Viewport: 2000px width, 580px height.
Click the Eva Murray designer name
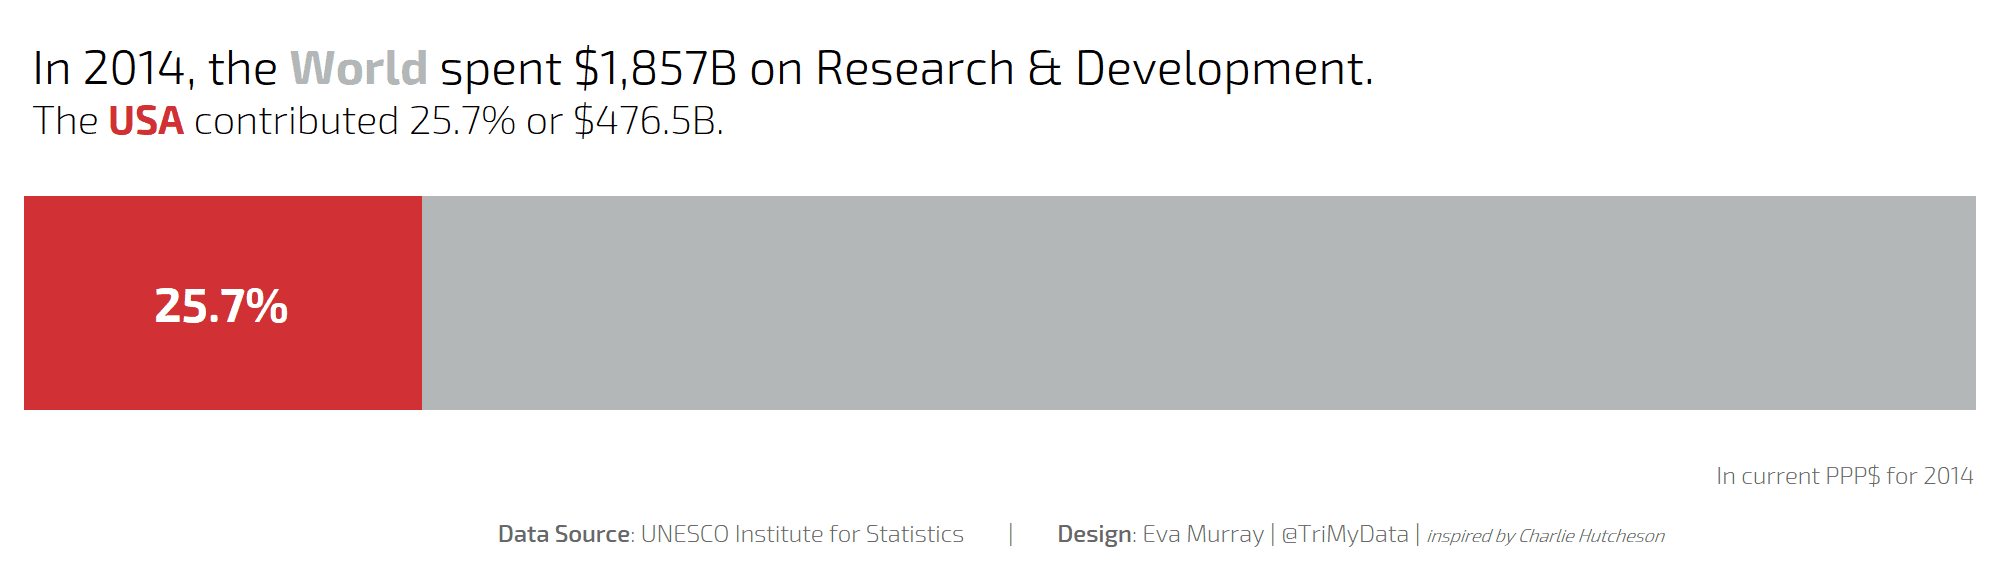point(1203,534)
